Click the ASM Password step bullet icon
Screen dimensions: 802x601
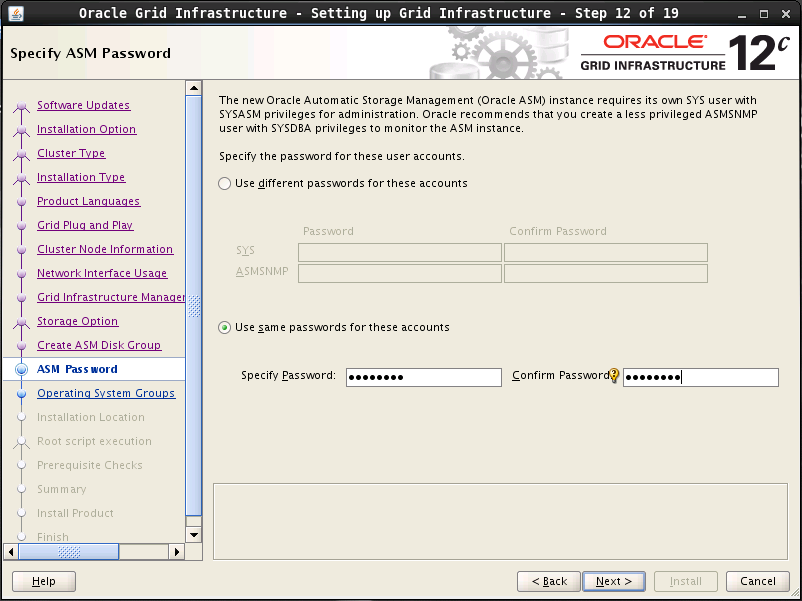[21, 370]
